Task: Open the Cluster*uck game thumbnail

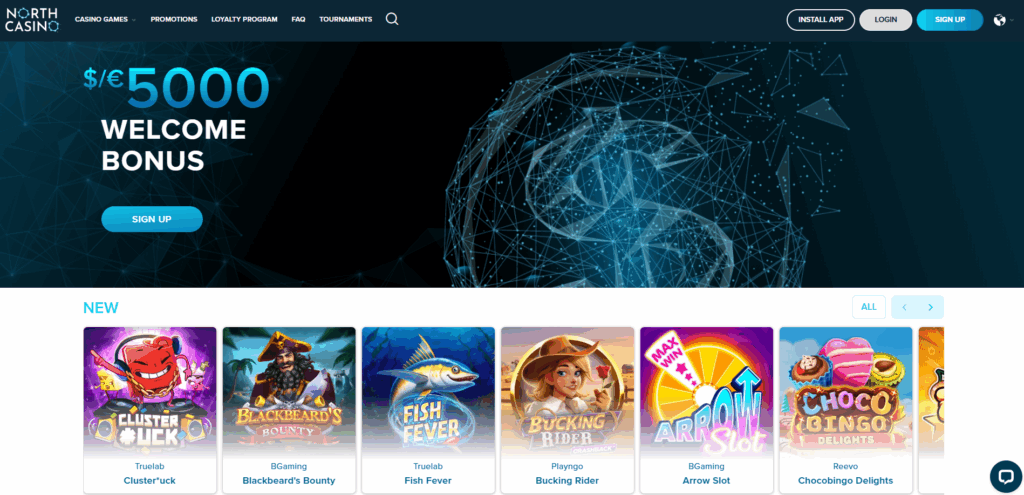Action: click(x=150, y=391)
